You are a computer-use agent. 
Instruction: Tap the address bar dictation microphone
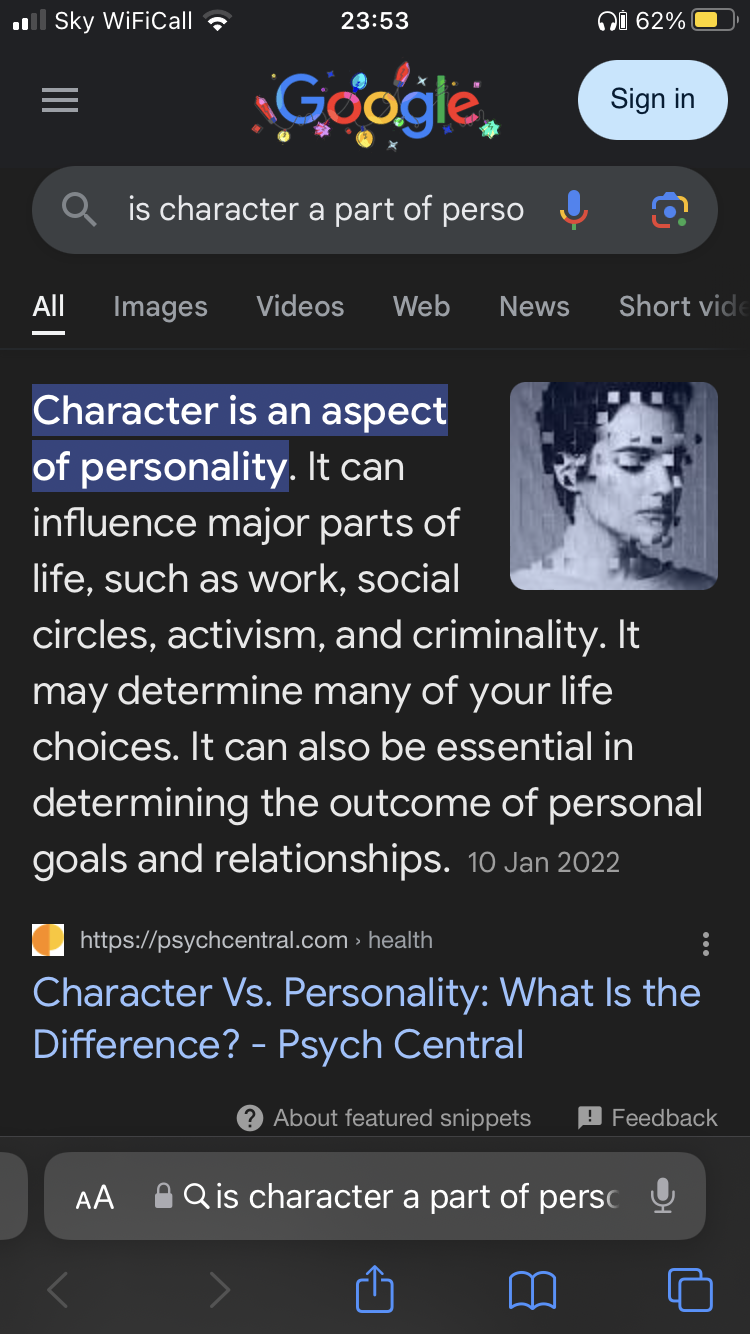coord(661,1196)
